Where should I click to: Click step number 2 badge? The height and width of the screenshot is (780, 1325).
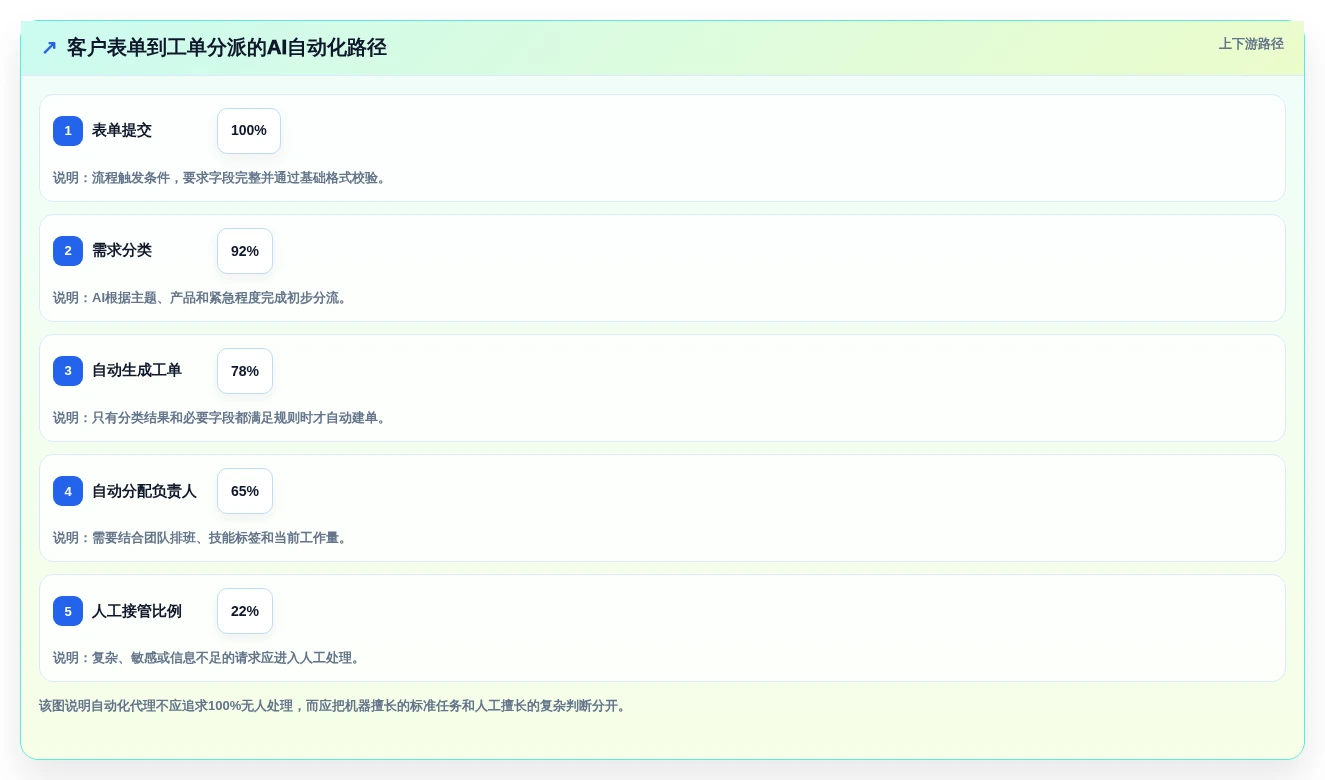68,251
